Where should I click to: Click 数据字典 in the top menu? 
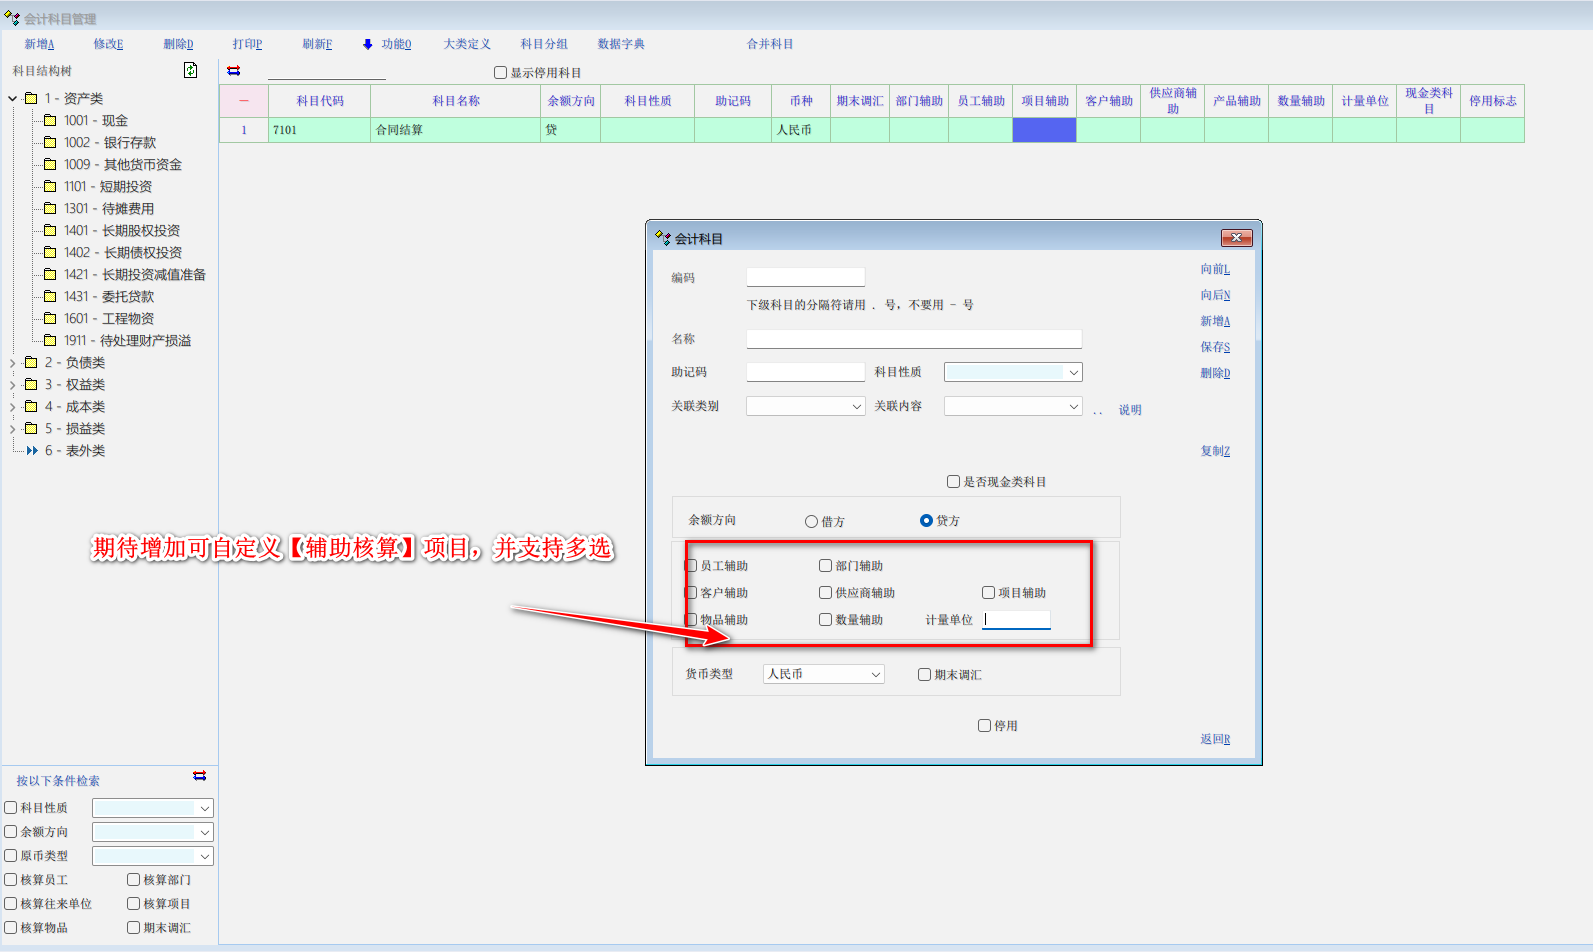(x=621, y=44)
